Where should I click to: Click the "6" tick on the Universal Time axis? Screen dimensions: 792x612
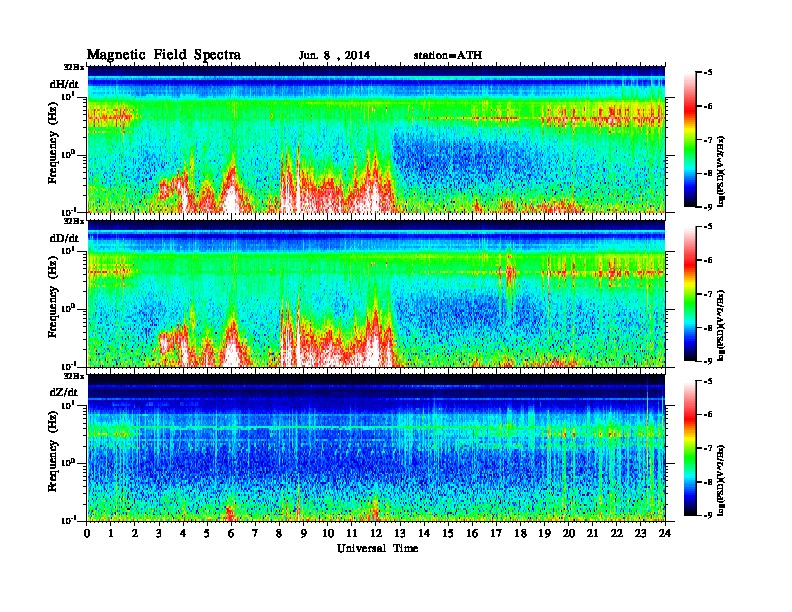pyautogui.click(x=231, y=533)
